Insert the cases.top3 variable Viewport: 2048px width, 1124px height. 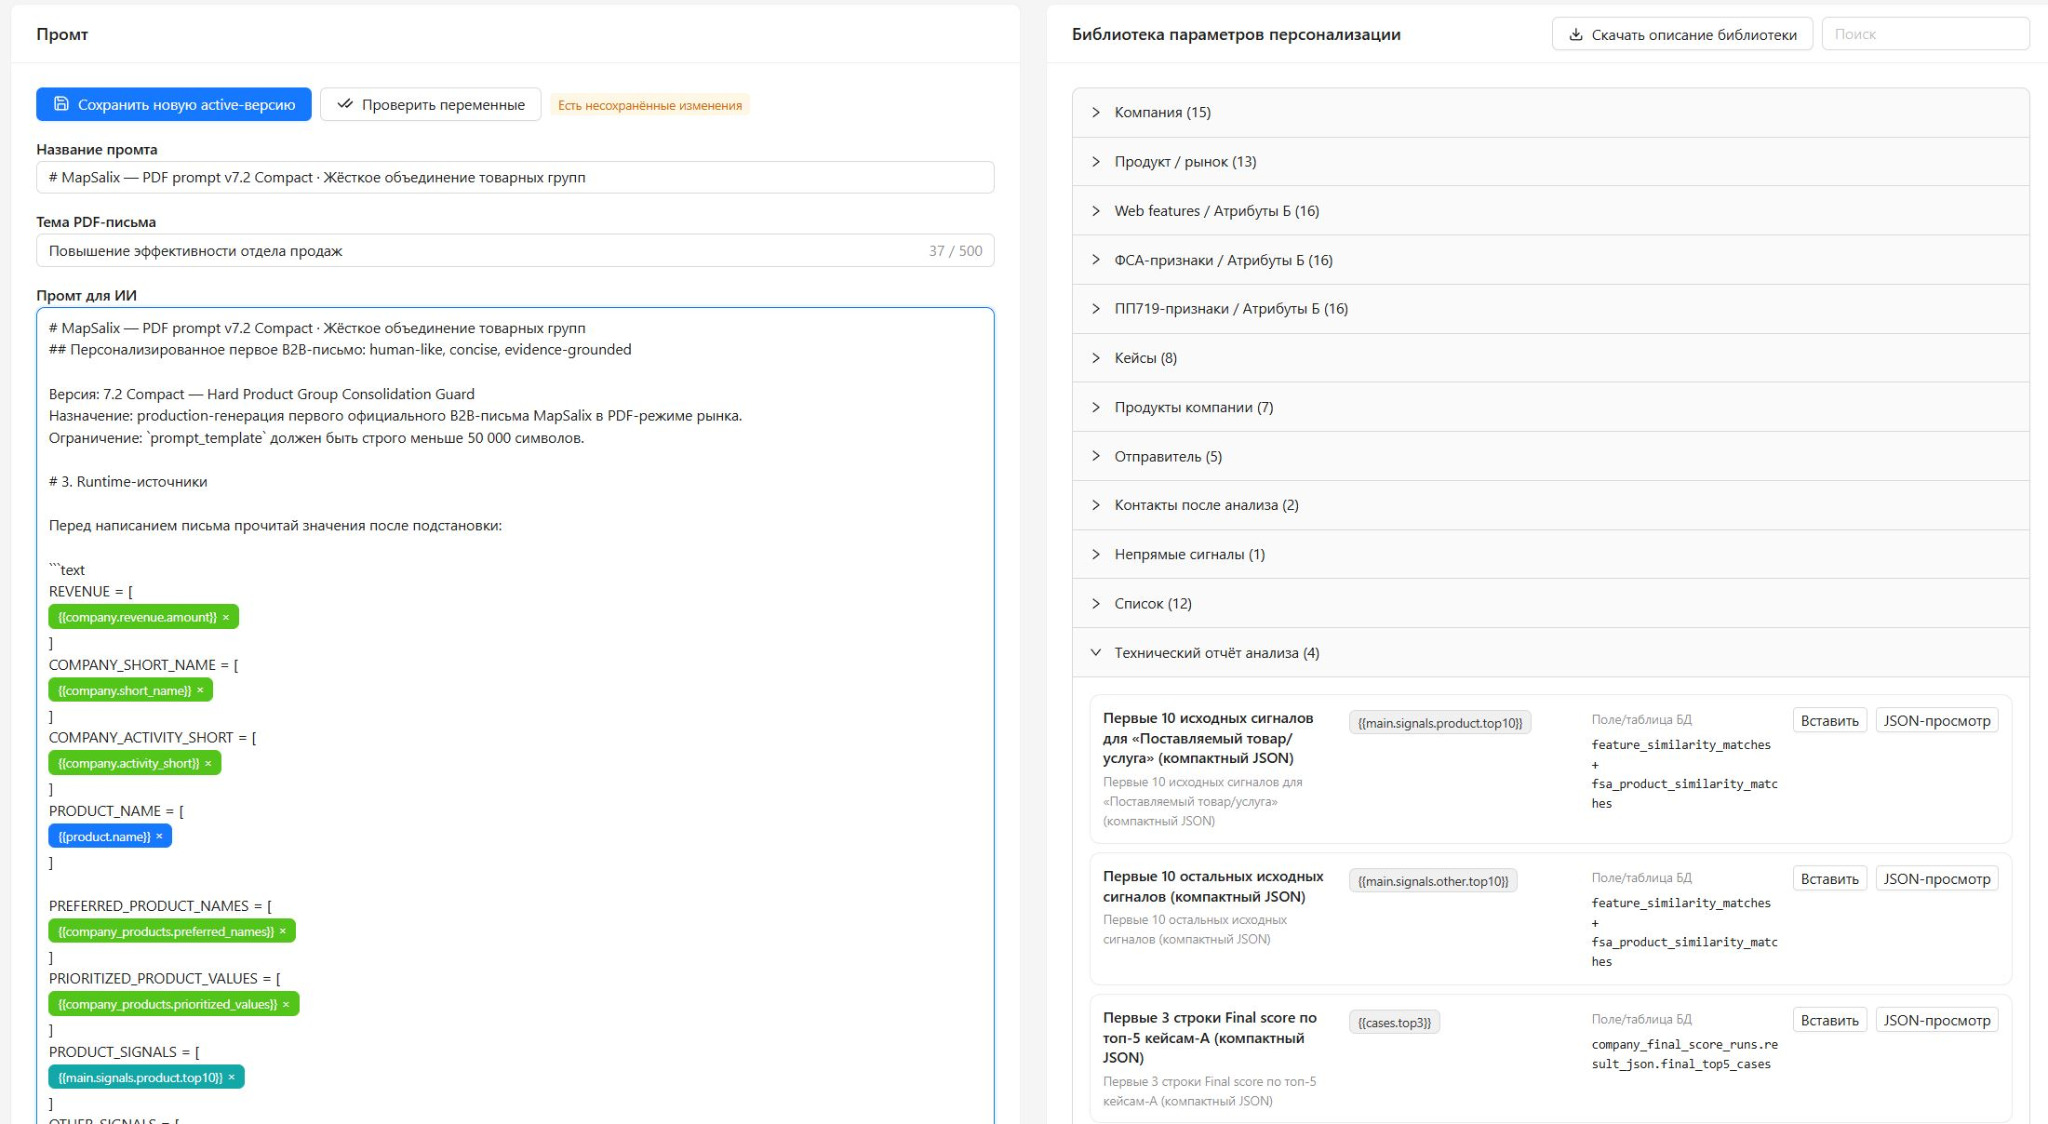tap(1829, 1020)
